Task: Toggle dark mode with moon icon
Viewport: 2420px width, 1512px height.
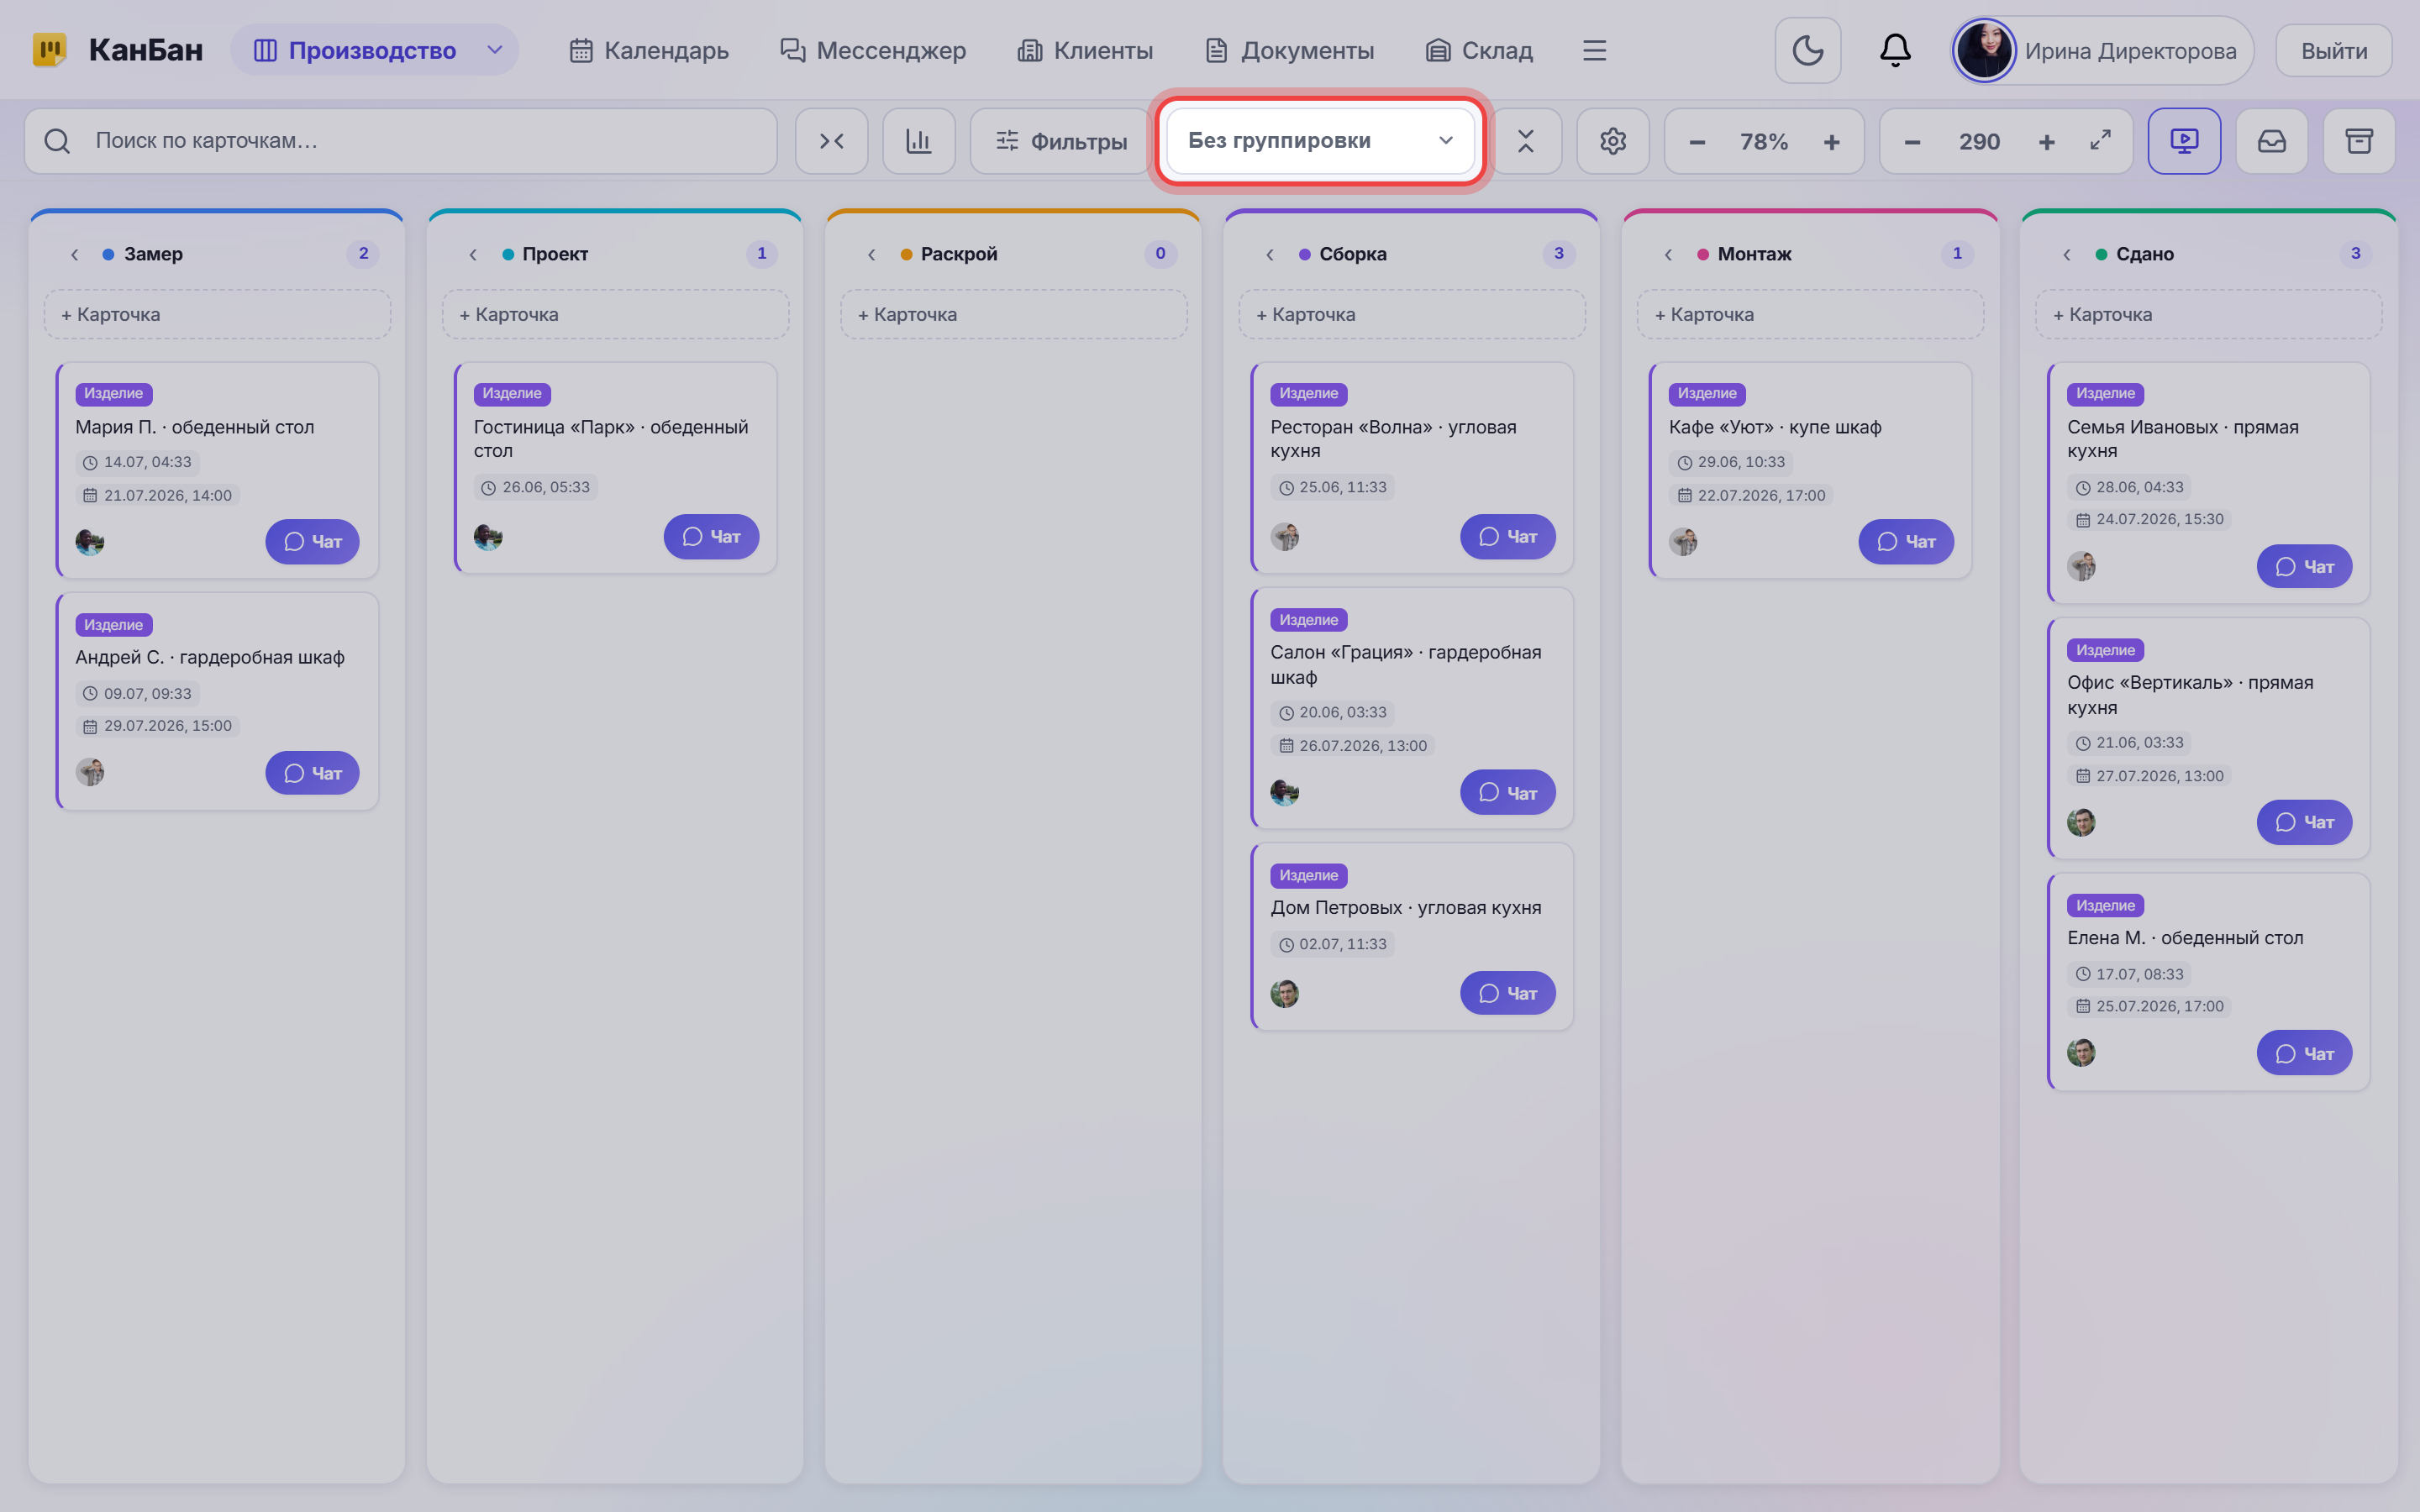Action: pos(1807,50)
